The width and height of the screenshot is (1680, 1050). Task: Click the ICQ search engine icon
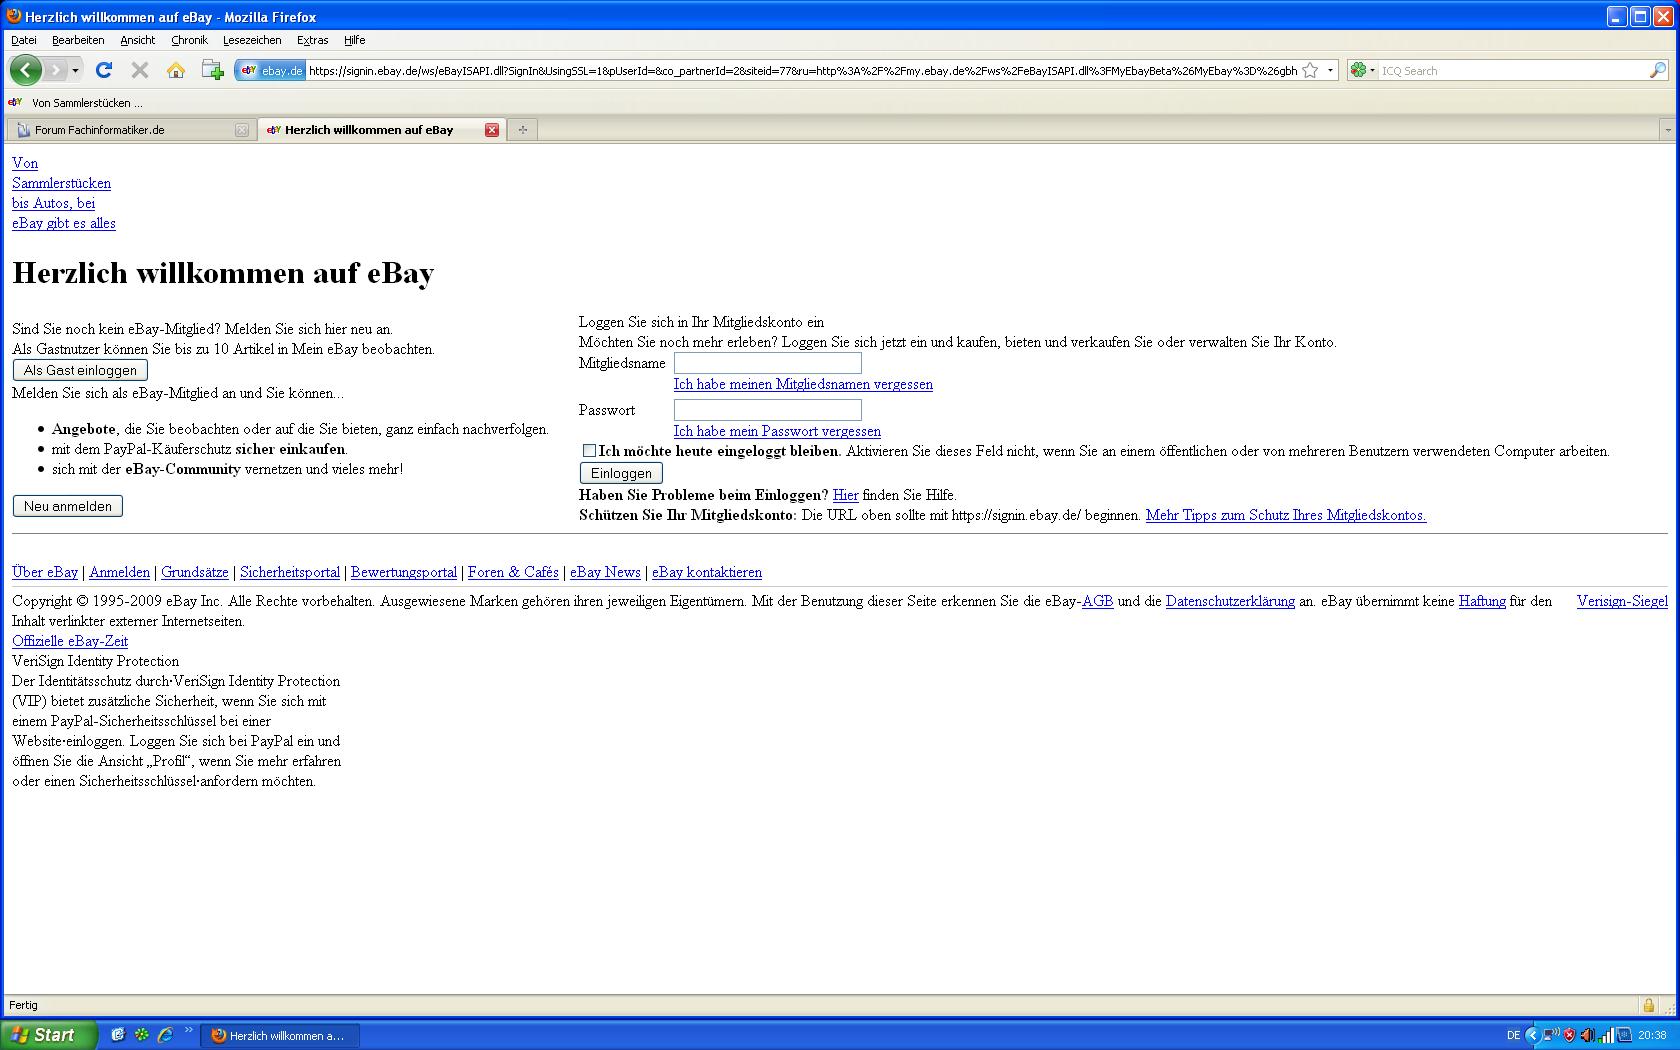(1358, 70)
